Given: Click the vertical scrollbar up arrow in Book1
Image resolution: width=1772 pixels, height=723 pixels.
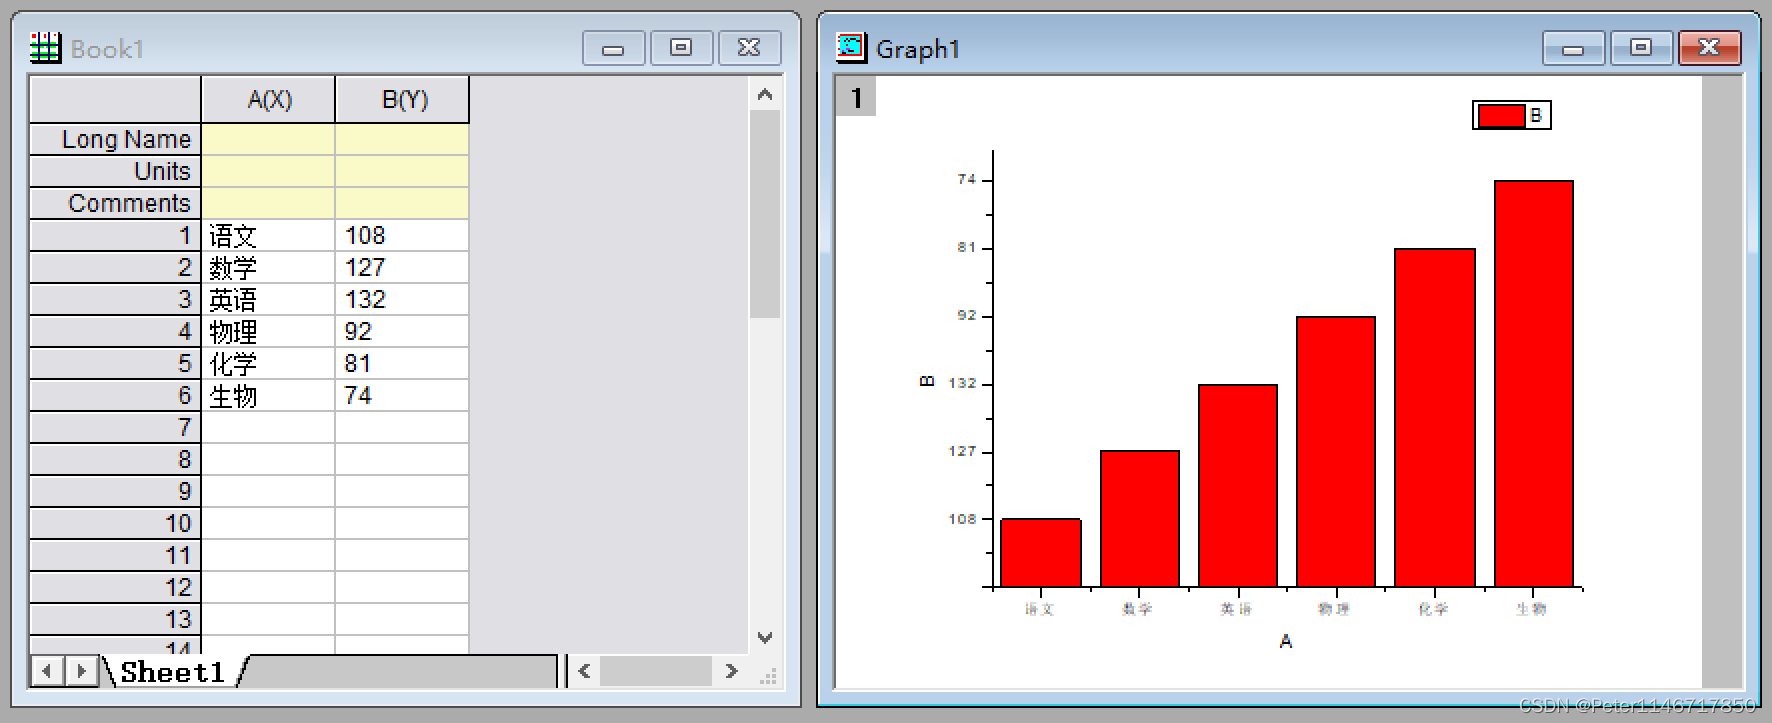Looking at the screenshot, I should [x=765, y=95].
